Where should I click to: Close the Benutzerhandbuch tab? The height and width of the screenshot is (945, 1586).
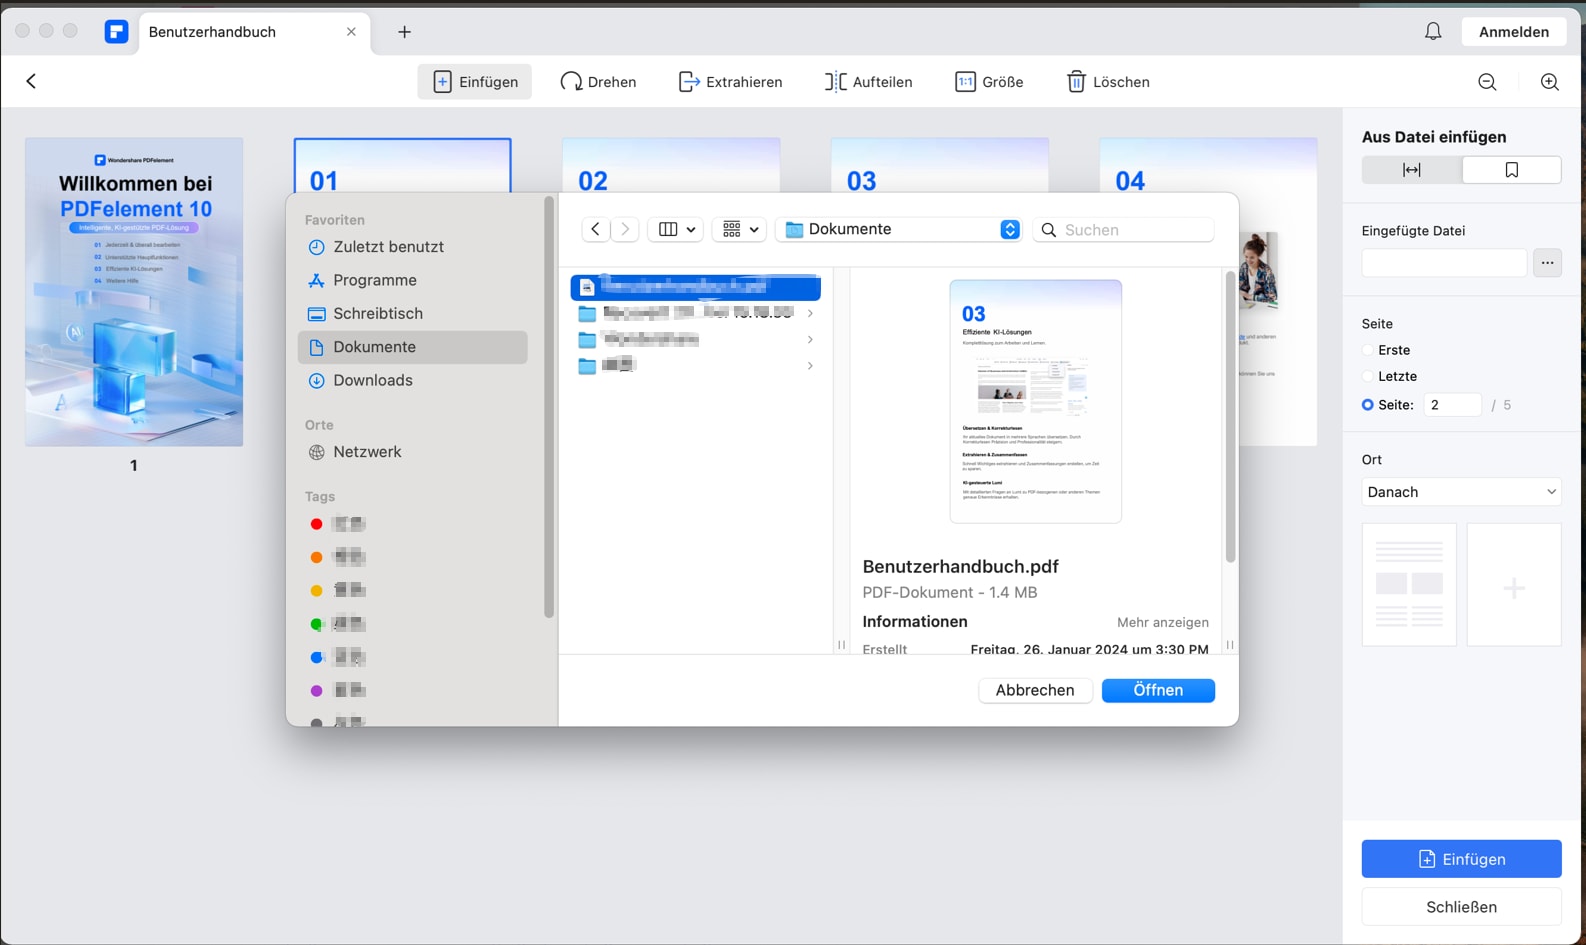(351, 32)
